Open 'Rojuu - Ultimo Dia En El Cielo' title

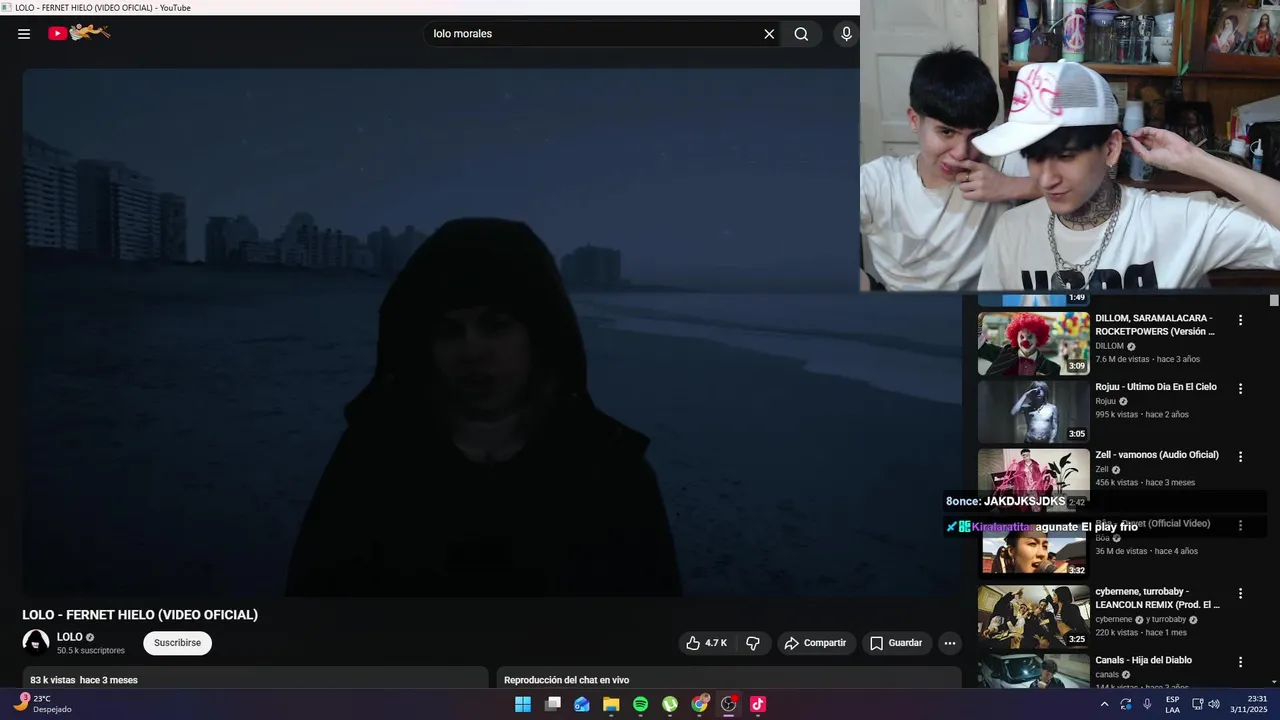(x=1156, y=387)
